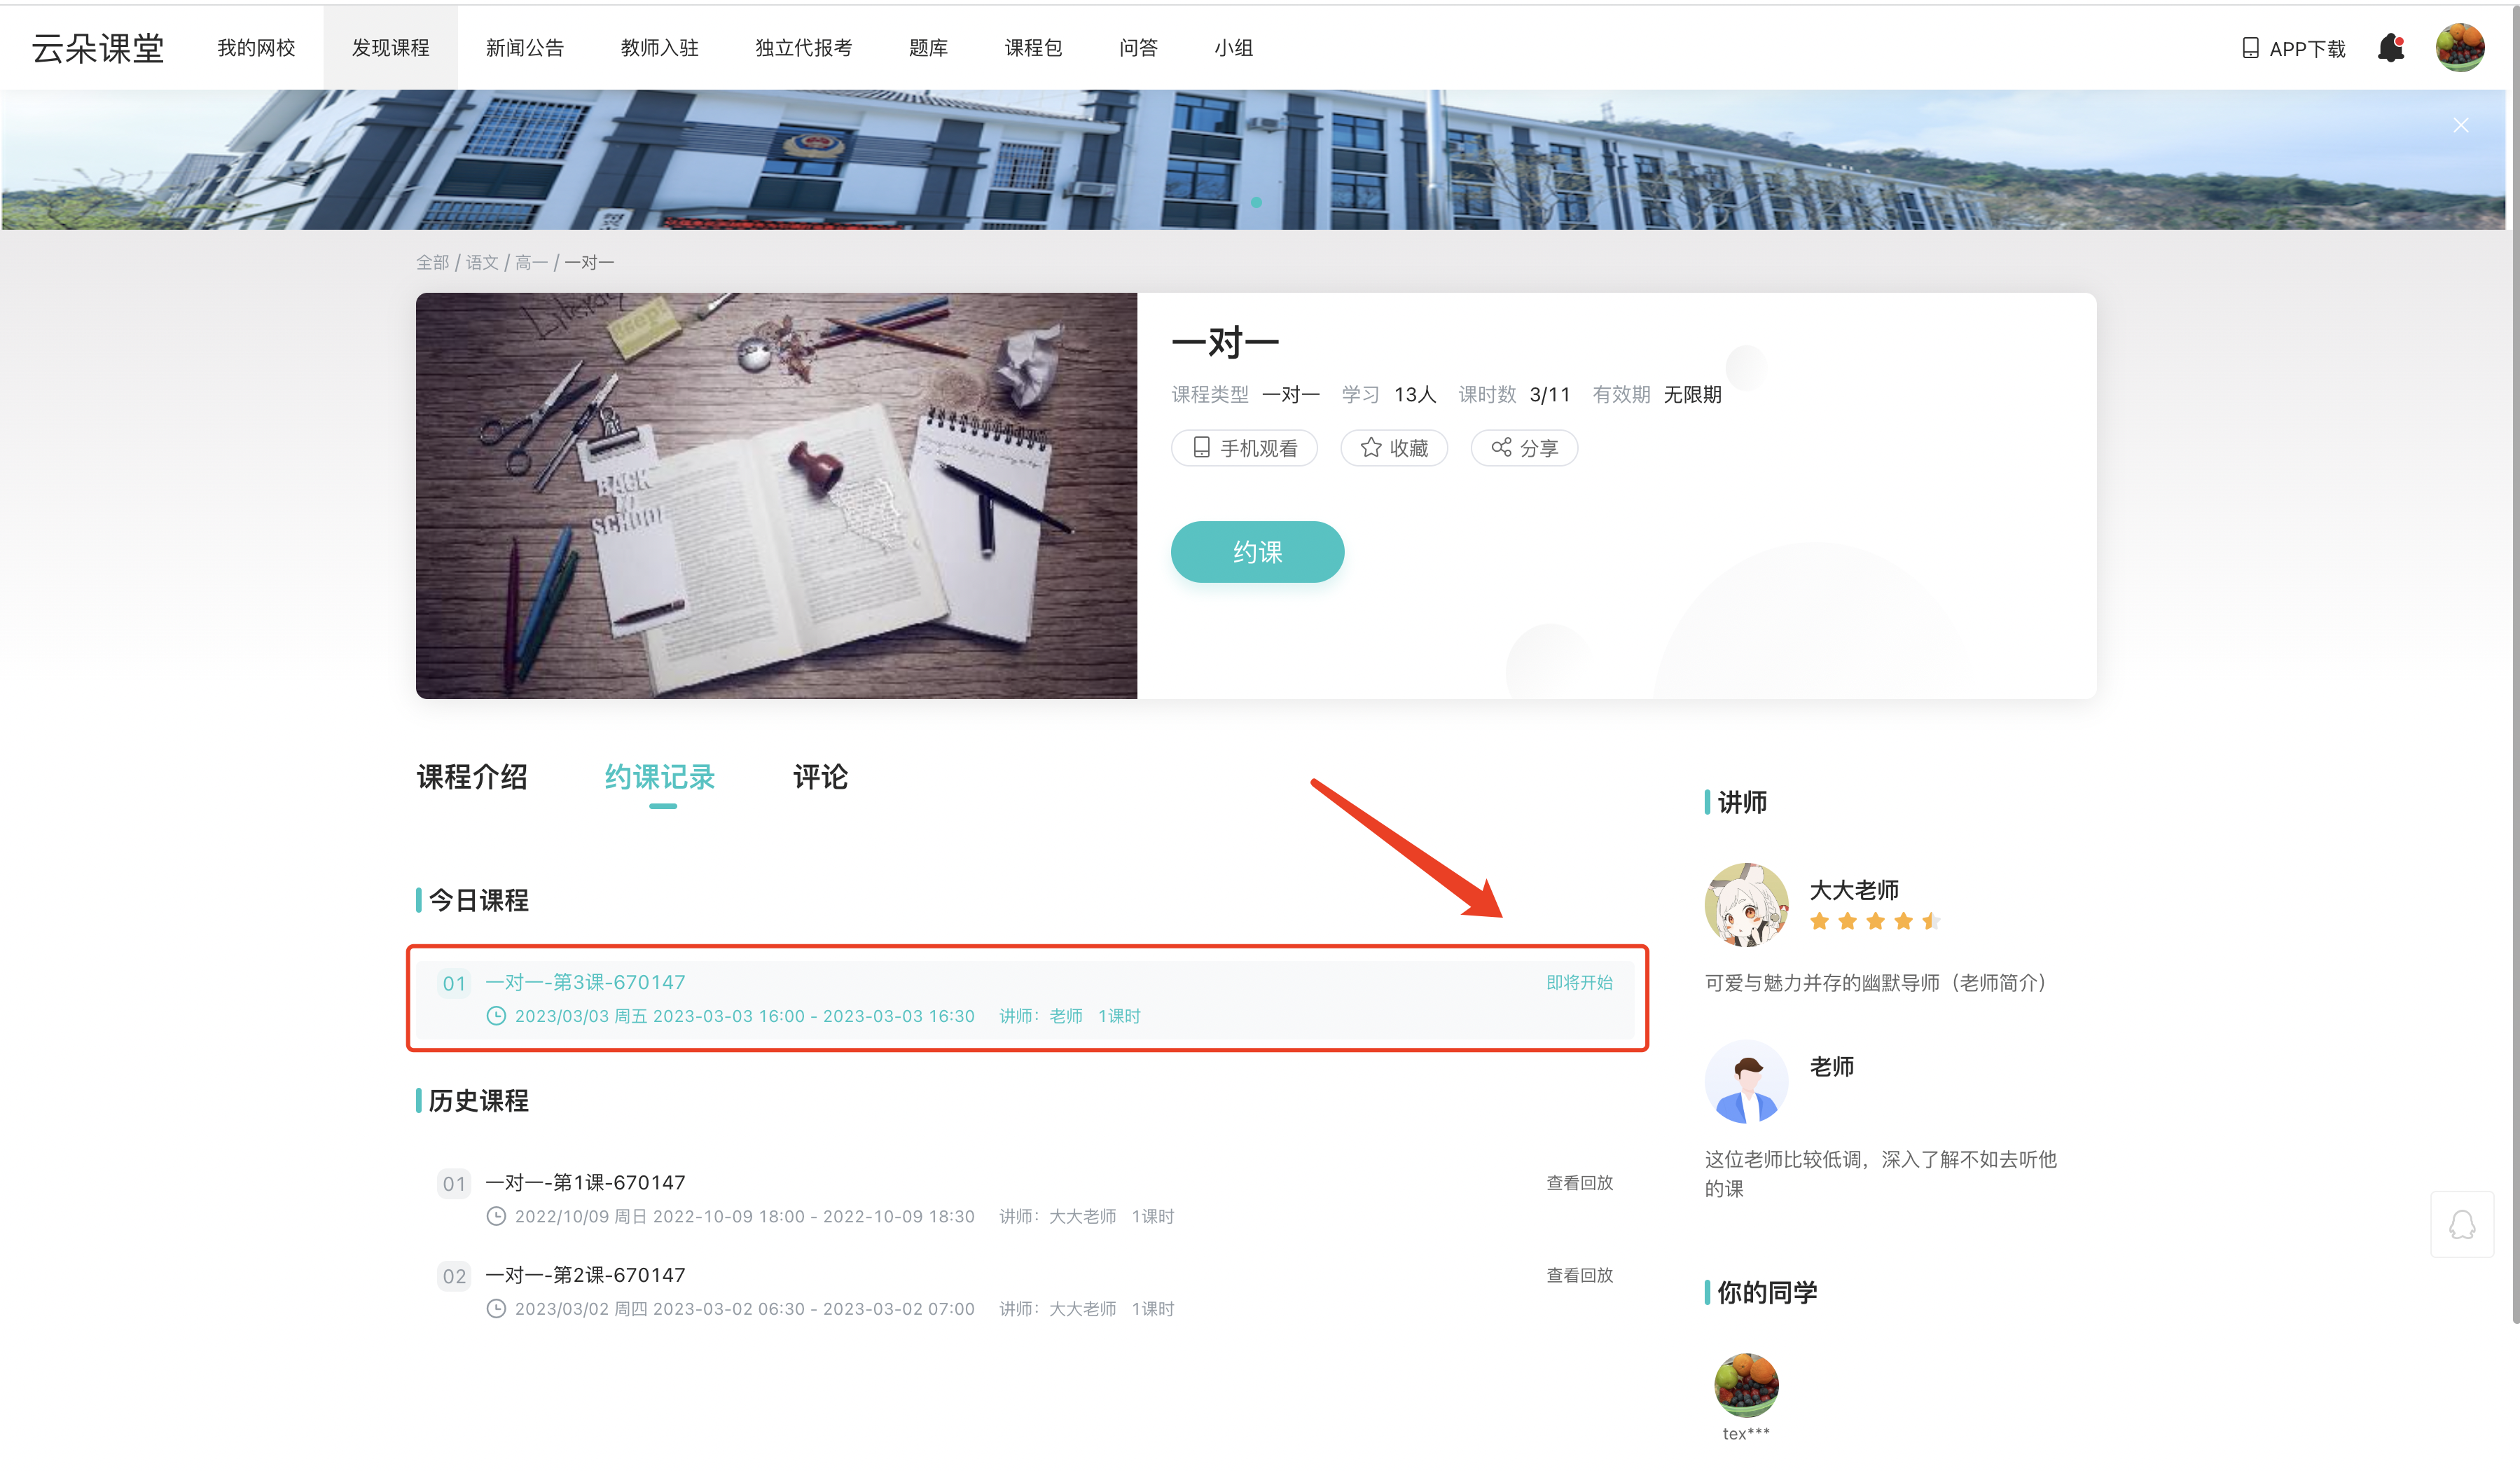Close the banner with the X icon

point(2461,125)
